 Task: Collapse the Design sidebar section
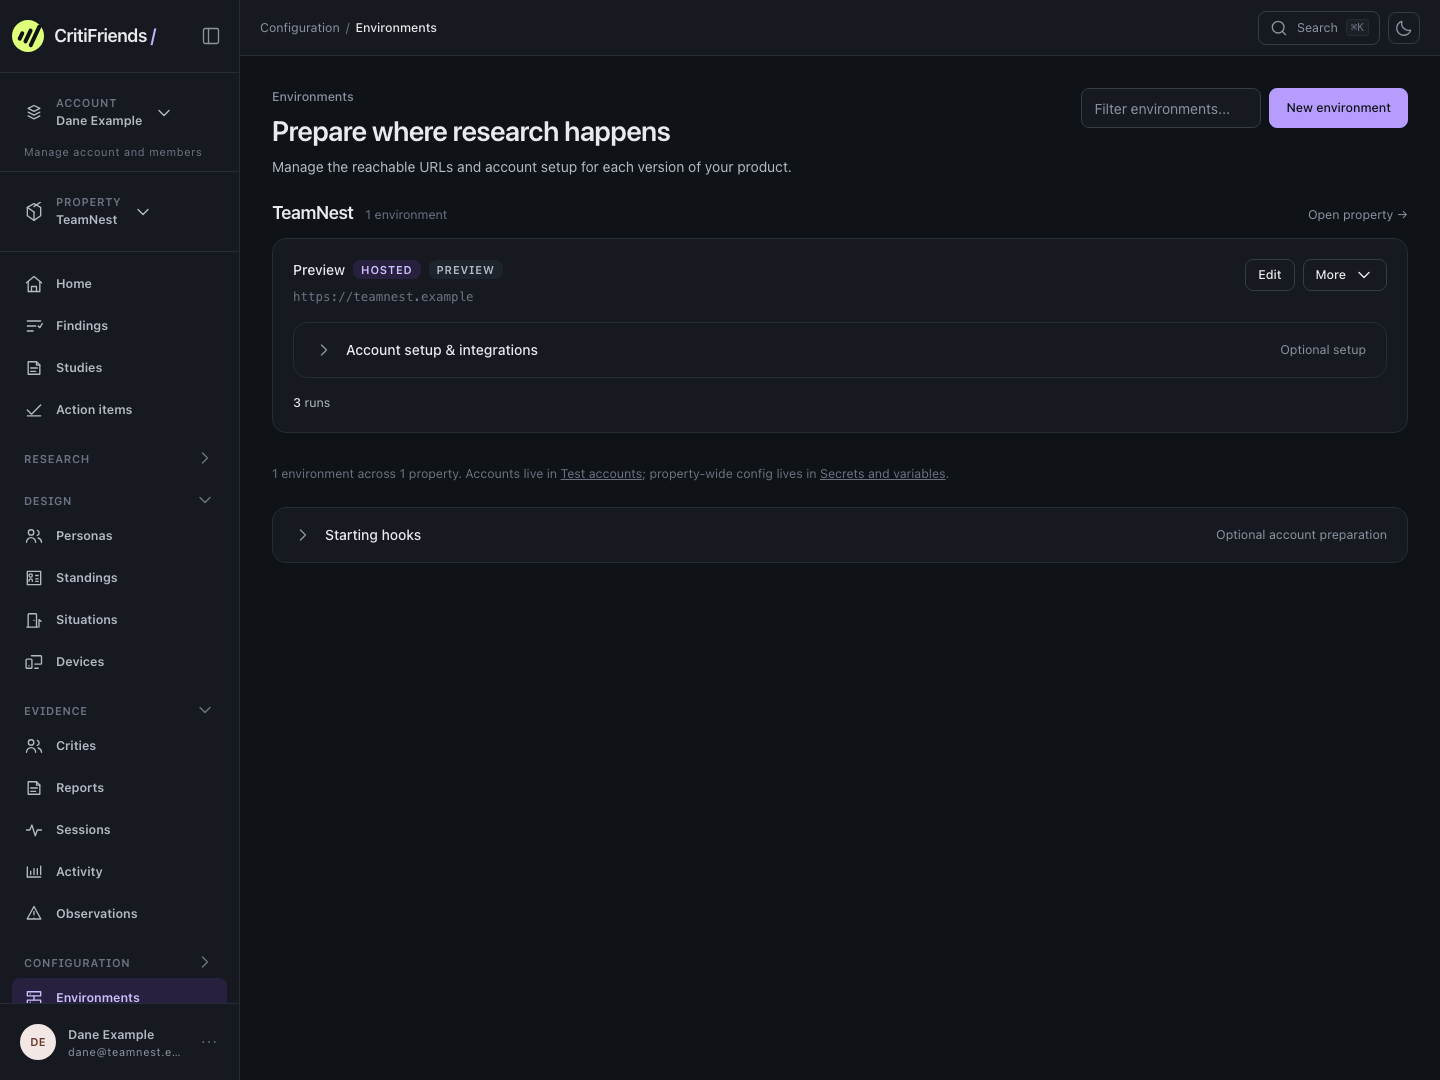click(119, 501)
